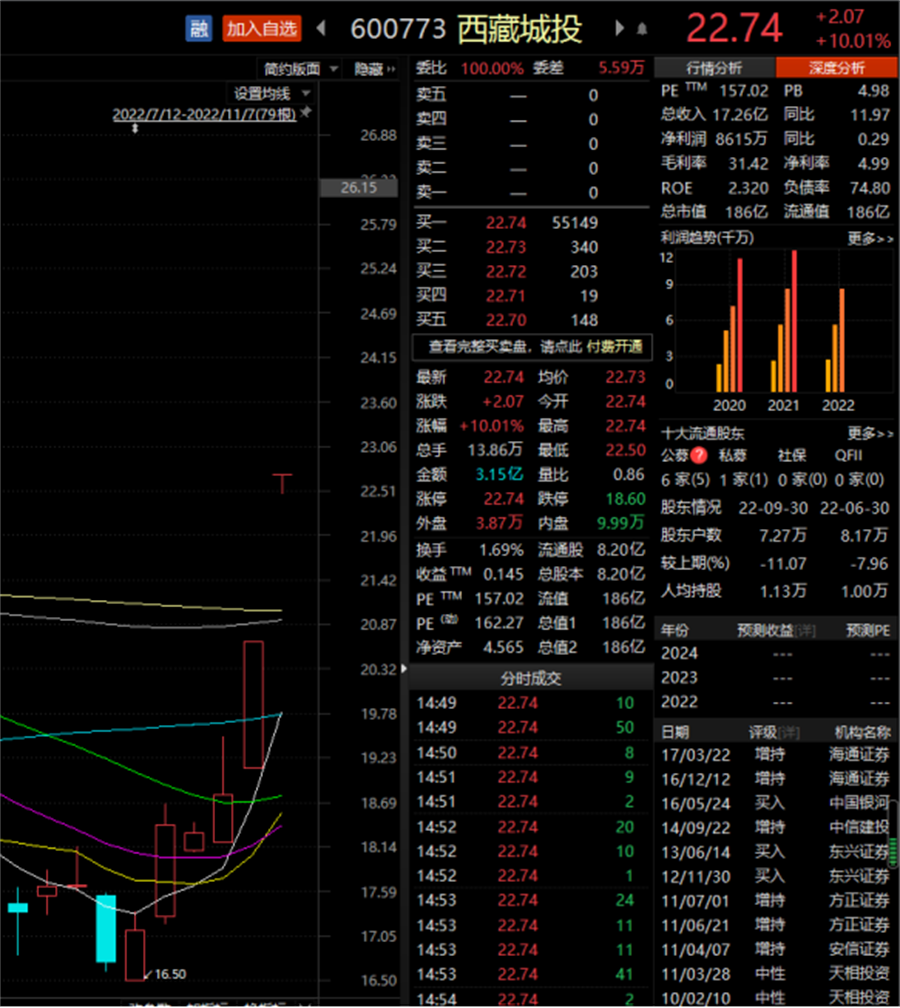Select the 买二 bid price 22.73
This screenshot has height=1008, width=900.
pyautogui.click(x=506, y=248)
